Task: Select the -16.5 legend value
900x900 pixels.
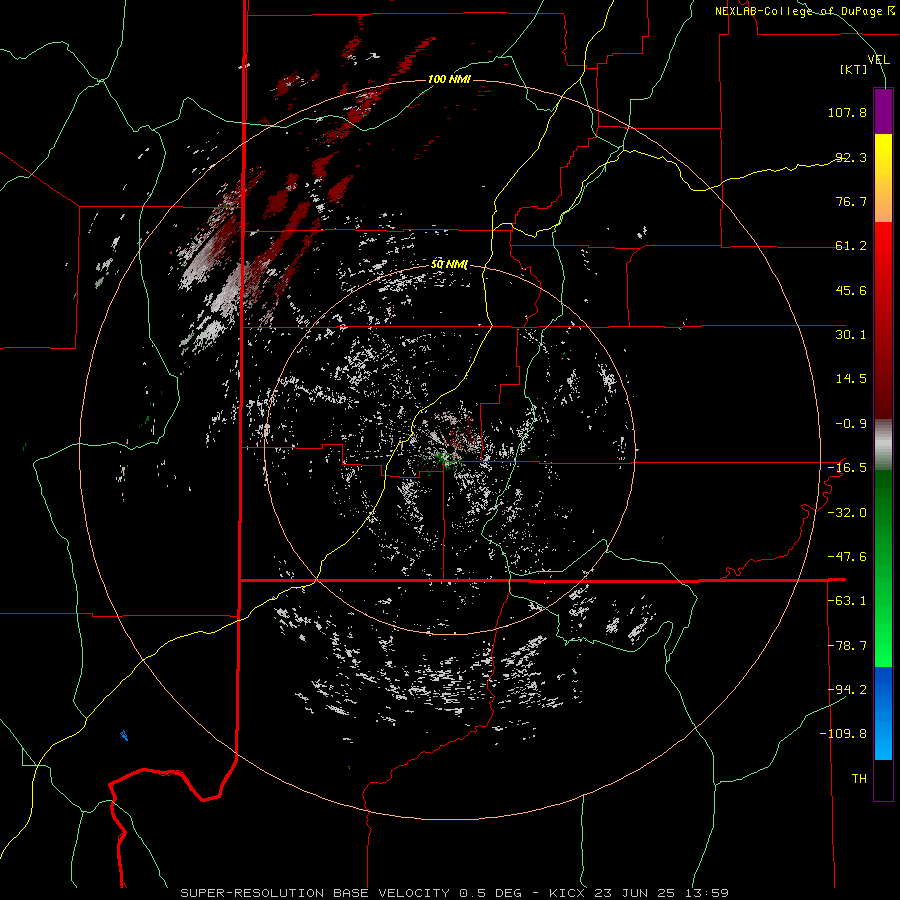Action: pos(847,468)
